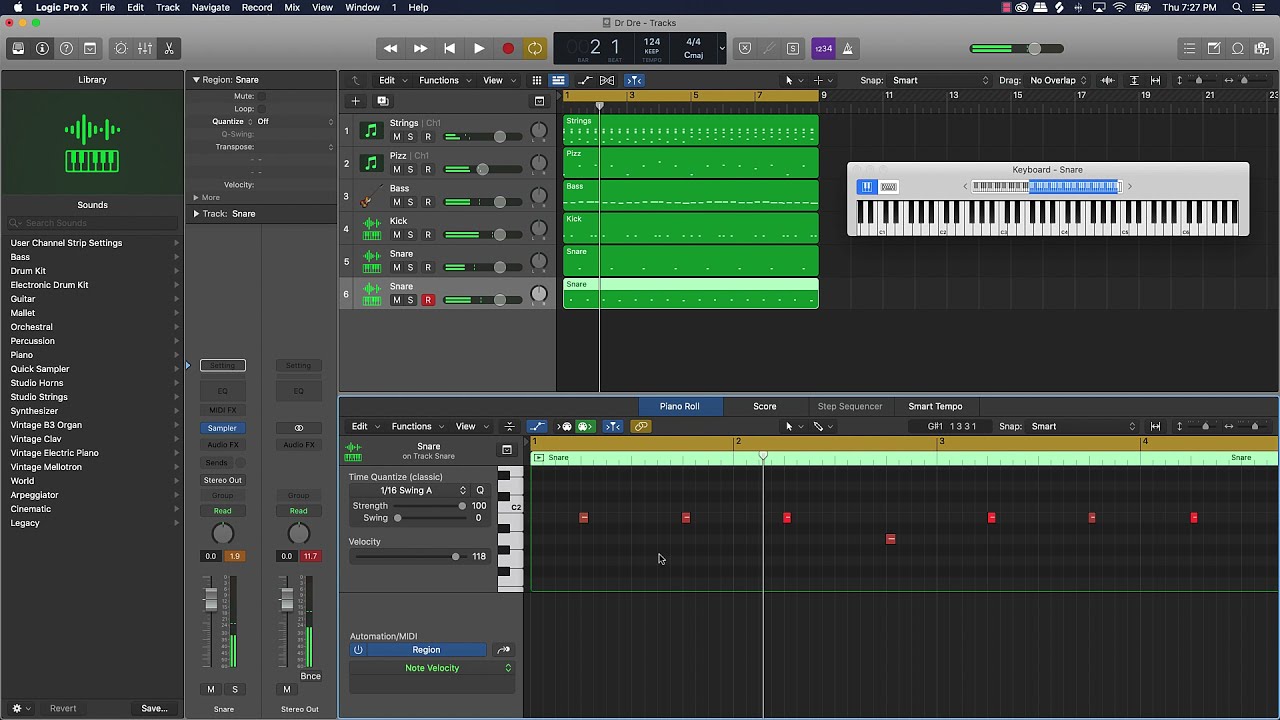Open the Mix menu in menu bar
1280x720 pixels.
(292, 7)
